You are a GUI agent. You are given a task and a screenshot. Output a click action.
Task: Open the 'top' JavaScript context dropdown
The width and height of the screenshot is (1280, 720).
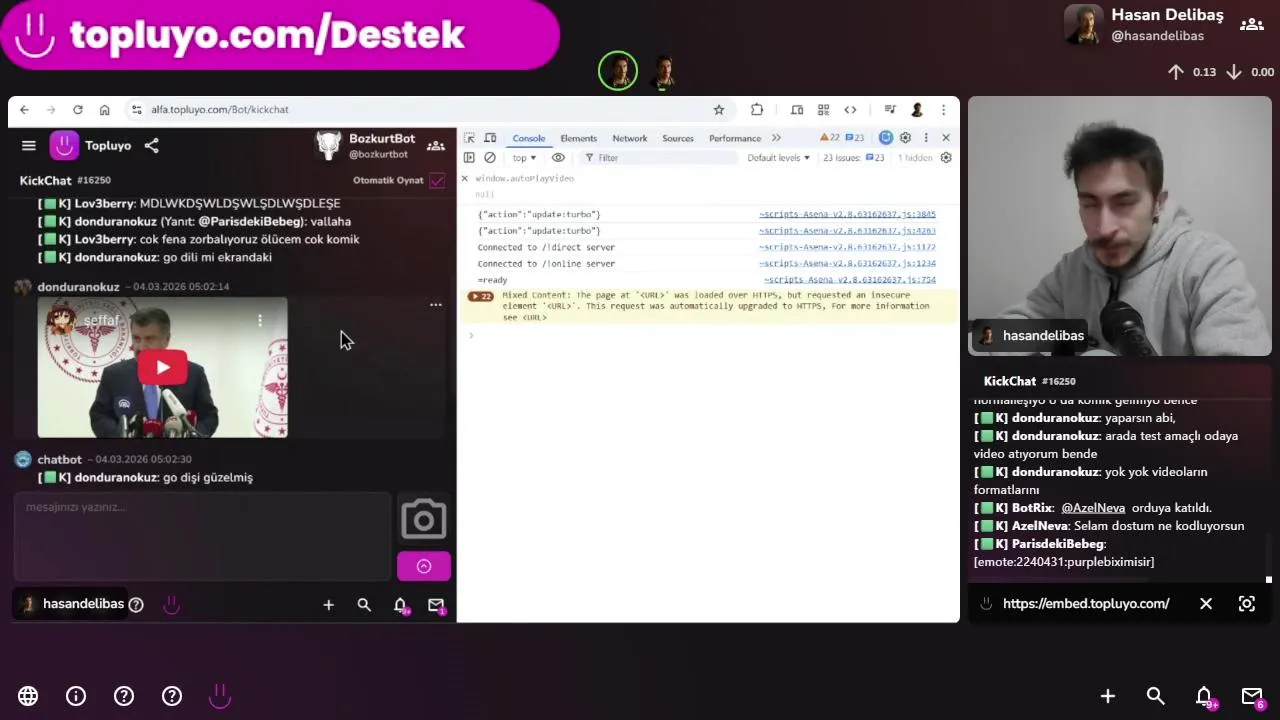click(x=524, y=158)
